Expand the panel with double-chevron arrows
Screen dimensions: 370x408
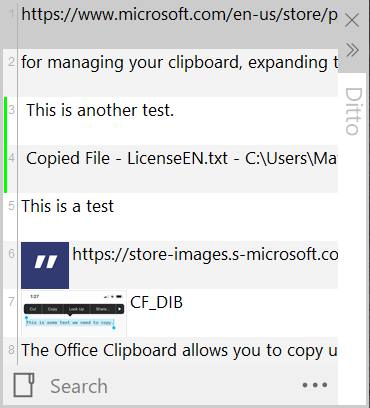pyautogui.click(x=352, y=50)
